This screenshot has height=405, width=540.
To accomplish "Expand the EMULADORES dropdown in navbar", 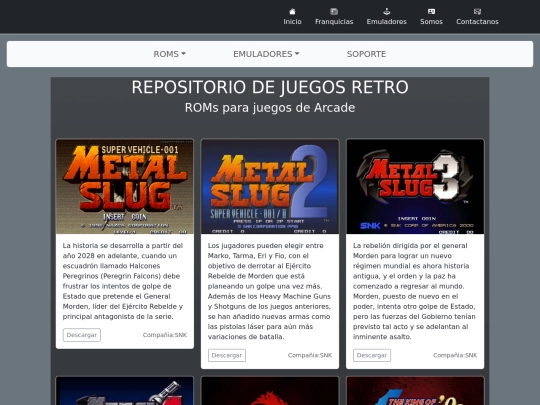I will pos(266,54).
